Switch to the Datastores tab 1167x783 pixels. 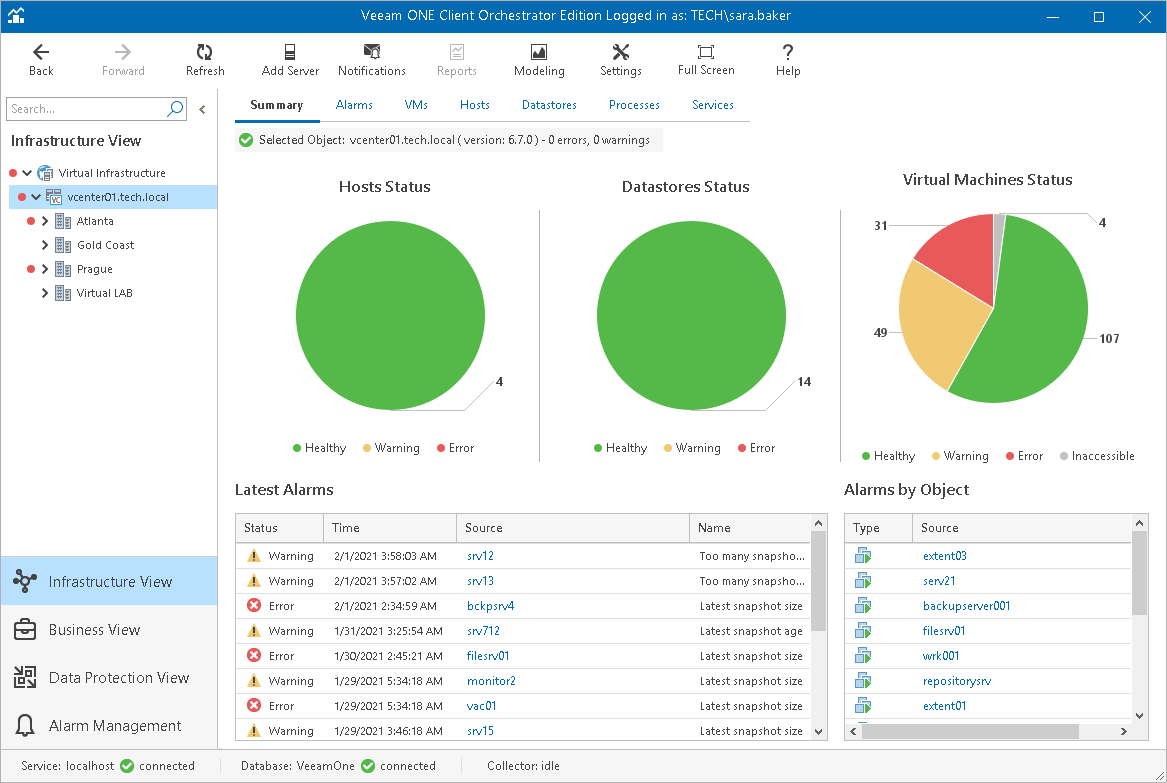pos(549,105)
